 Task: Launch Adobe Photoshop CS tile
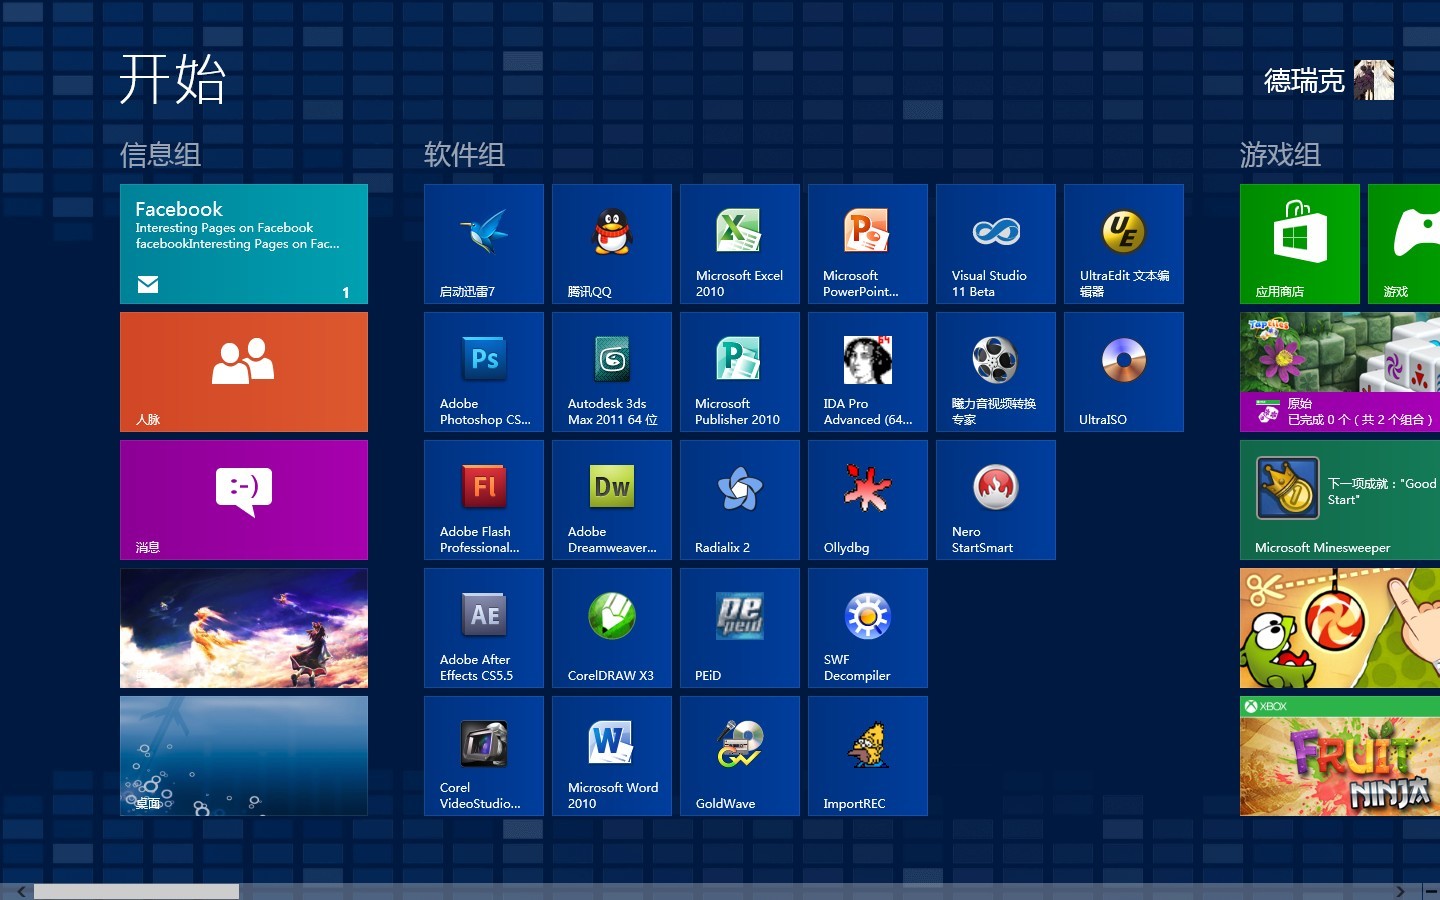pos(484,372)
